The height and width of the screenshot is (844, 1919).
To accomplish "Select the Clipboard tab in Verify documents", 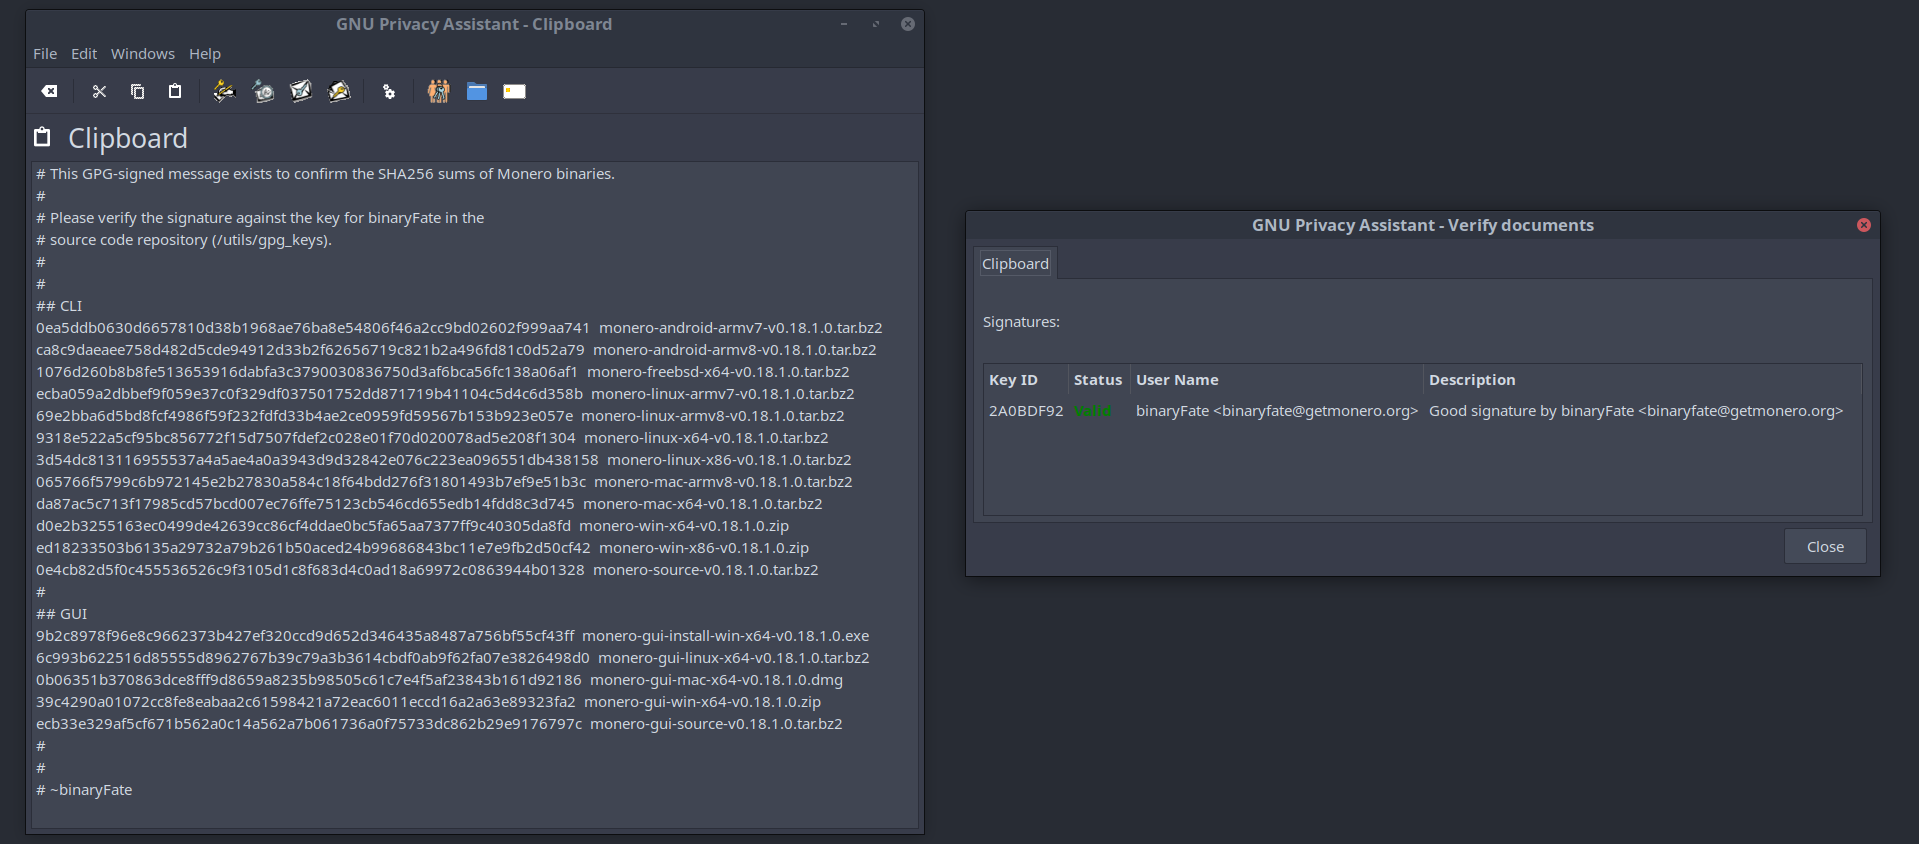I will pyautogui.click(x=1015, y=264).
